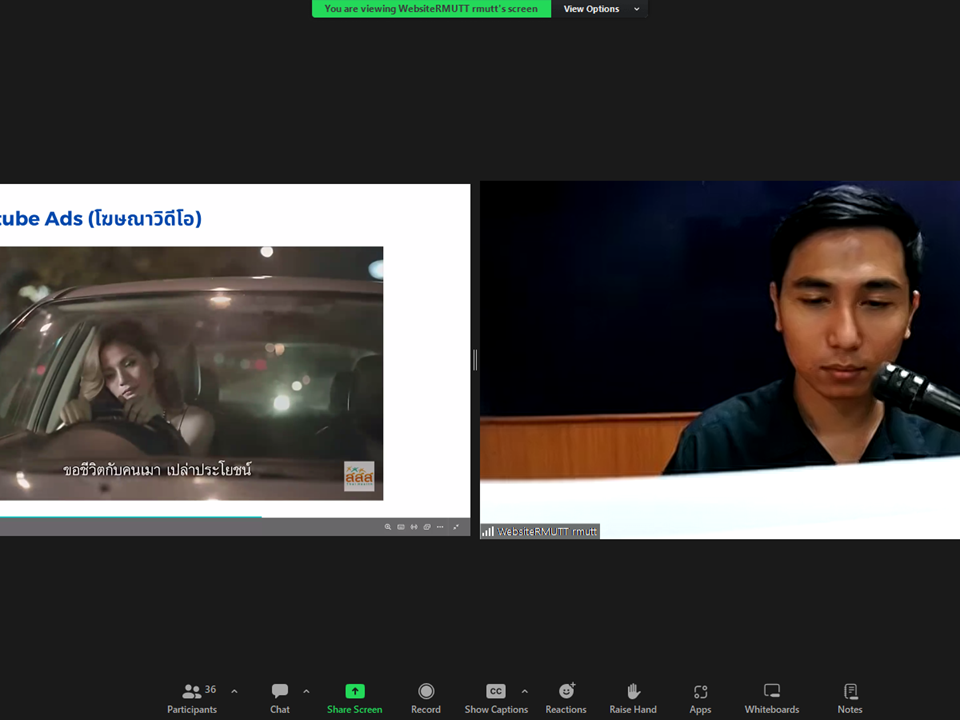Viewport: 960px width, 720px height.
Task: Click the car video thumbnail on the slide
Action: click(192, 373)
